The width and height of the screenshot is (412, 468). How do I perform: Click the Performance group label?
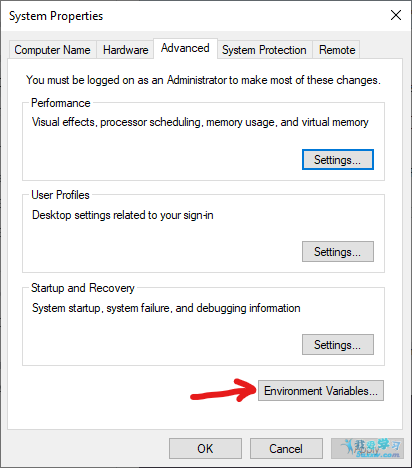(61, 103)
